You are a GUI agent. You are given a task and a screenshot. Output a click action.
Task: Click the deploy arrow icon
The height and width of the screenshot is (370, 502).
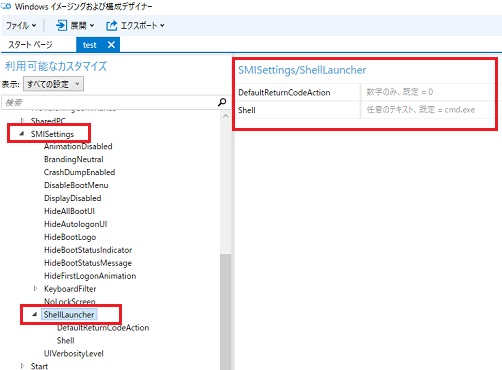[61, 25]
